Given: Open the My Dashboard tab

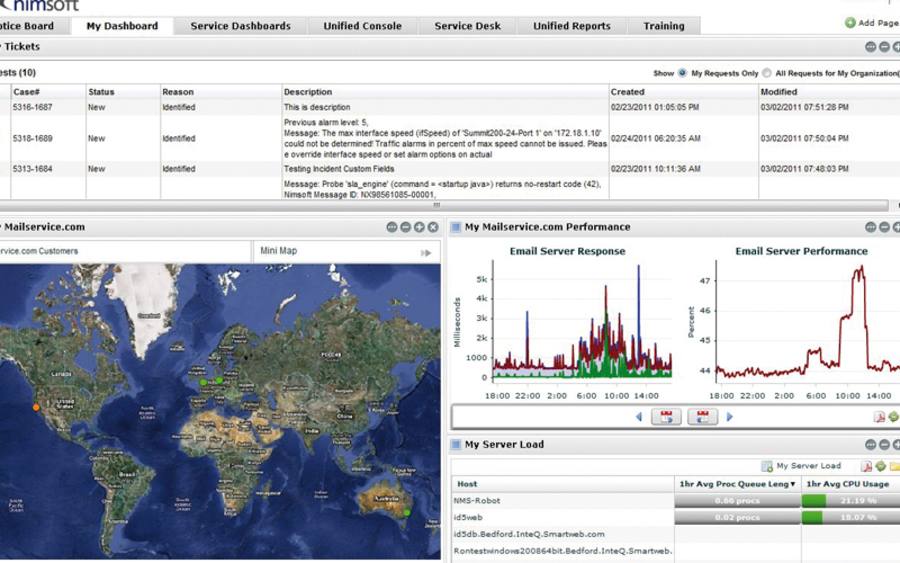Looking at the screenshot, I should coord(122,26).
